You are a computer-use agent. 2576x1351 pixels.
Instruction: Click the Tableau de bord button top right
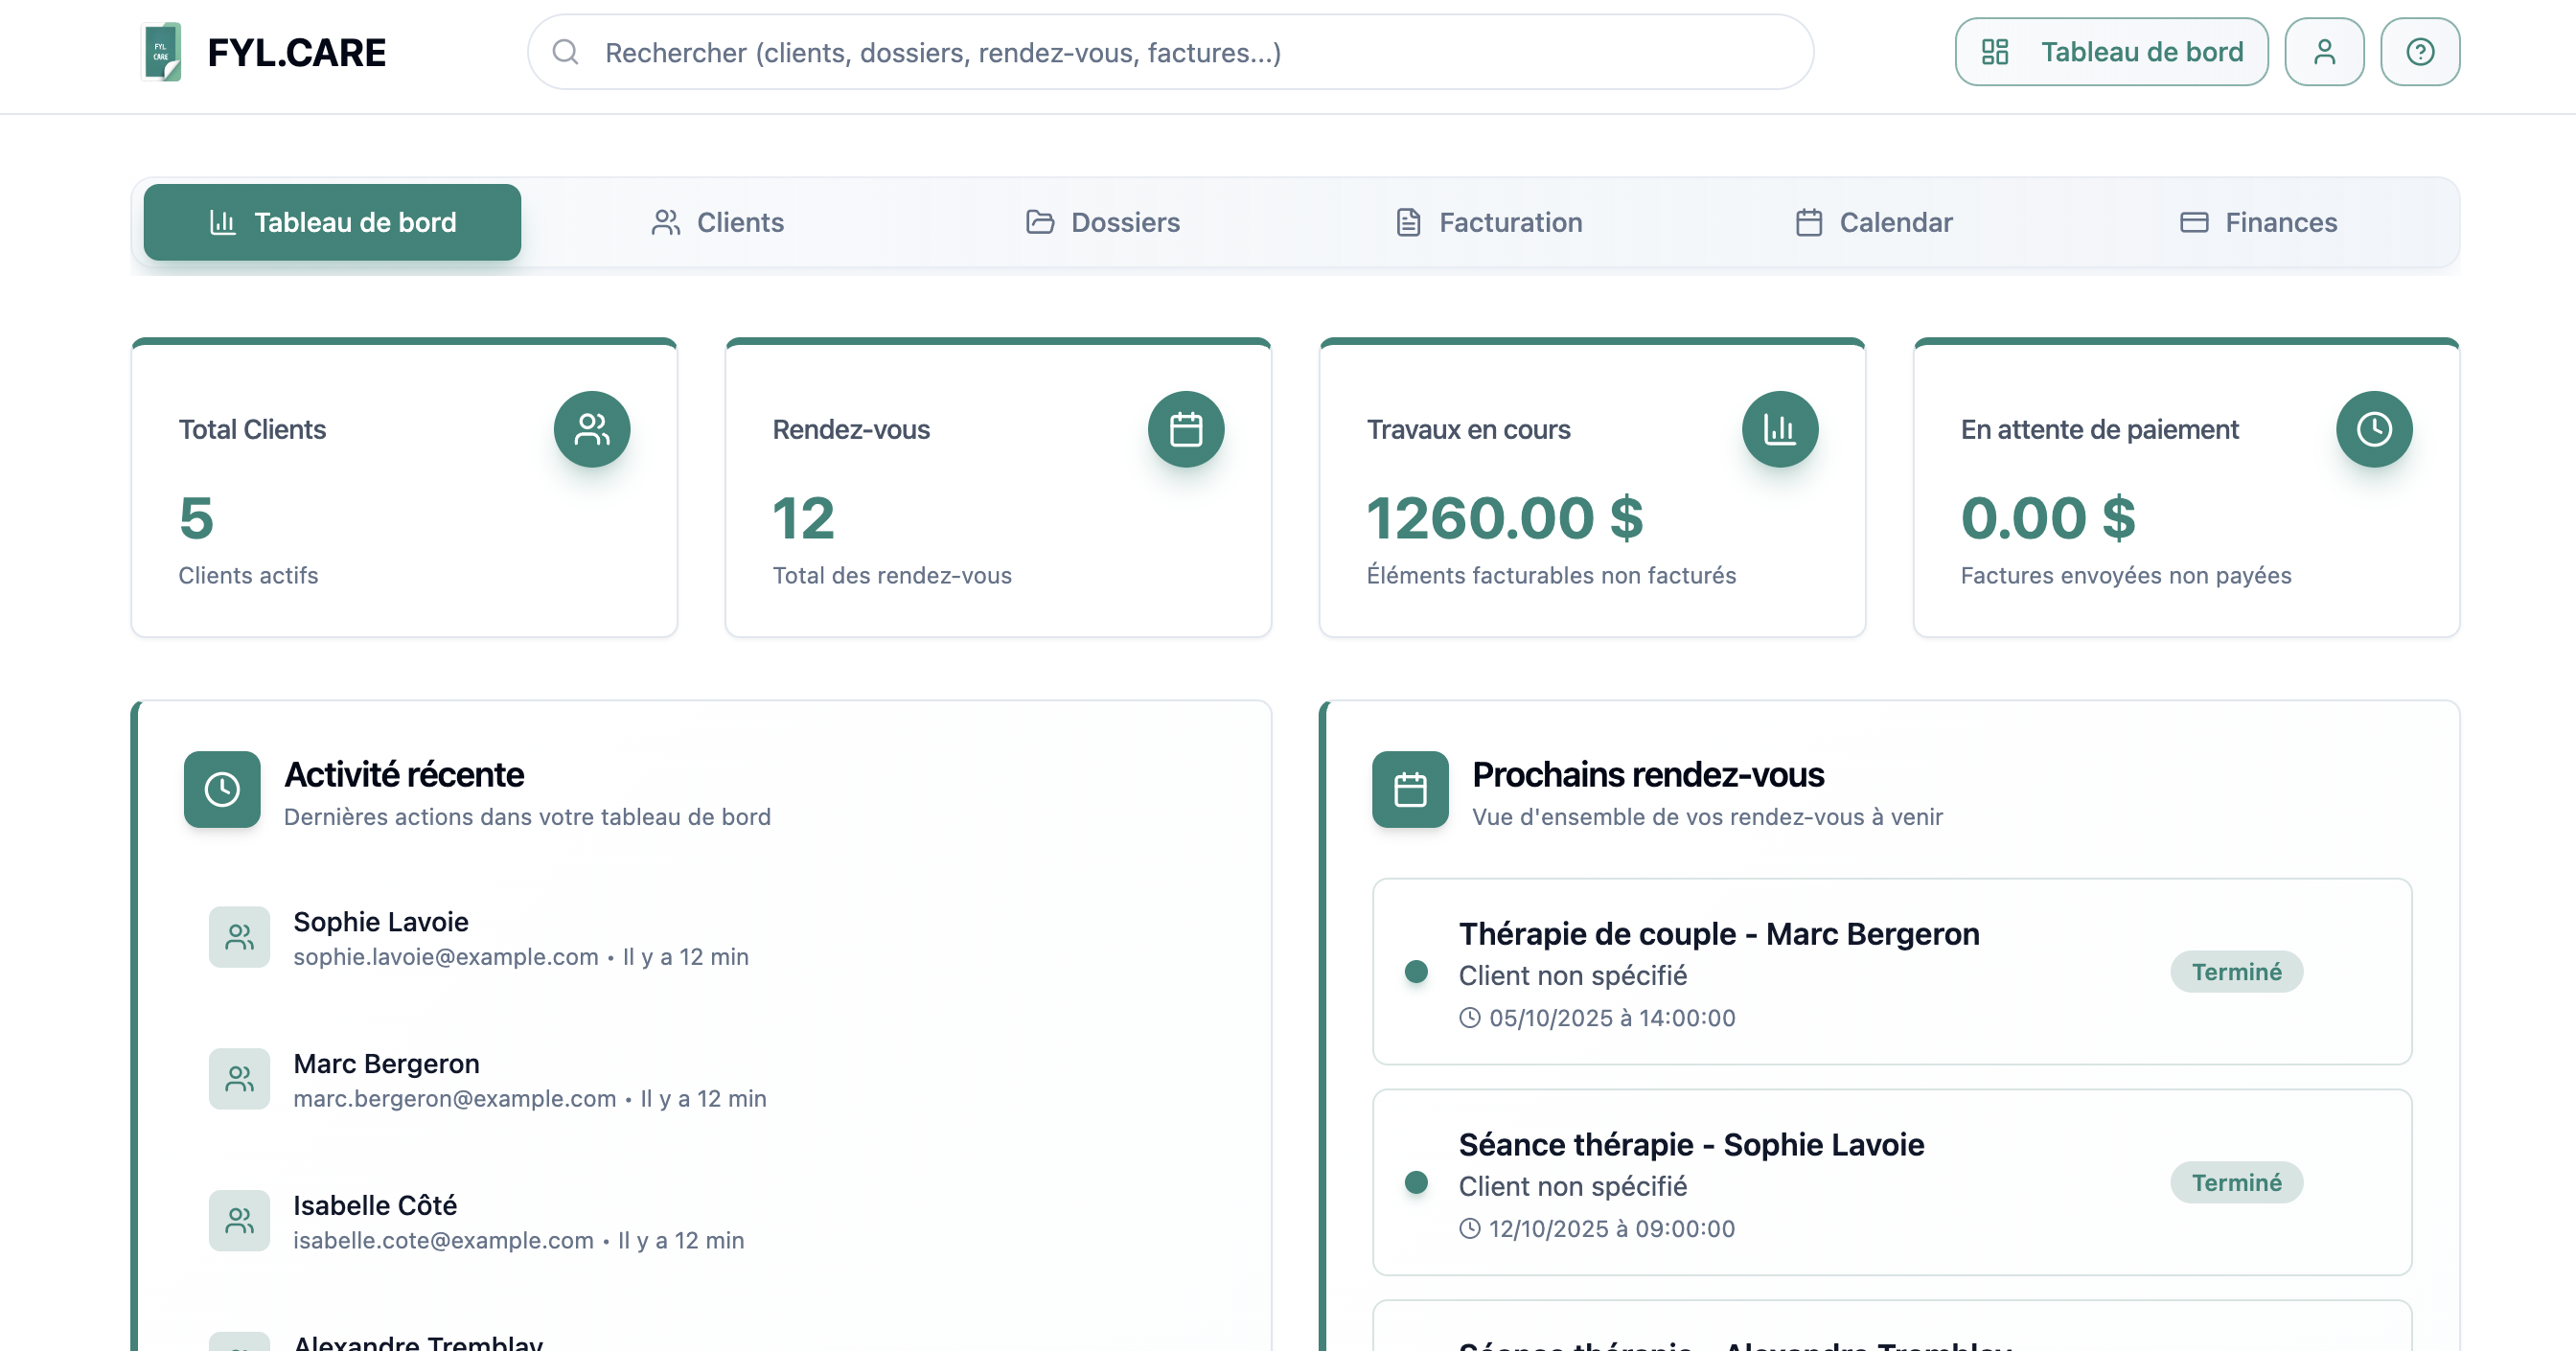tap(2111, 51)
